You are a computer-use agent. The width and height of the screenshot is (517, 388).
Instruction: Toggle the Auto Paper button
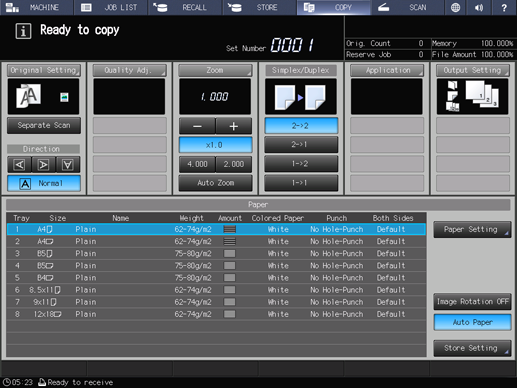tap(472, 322)
